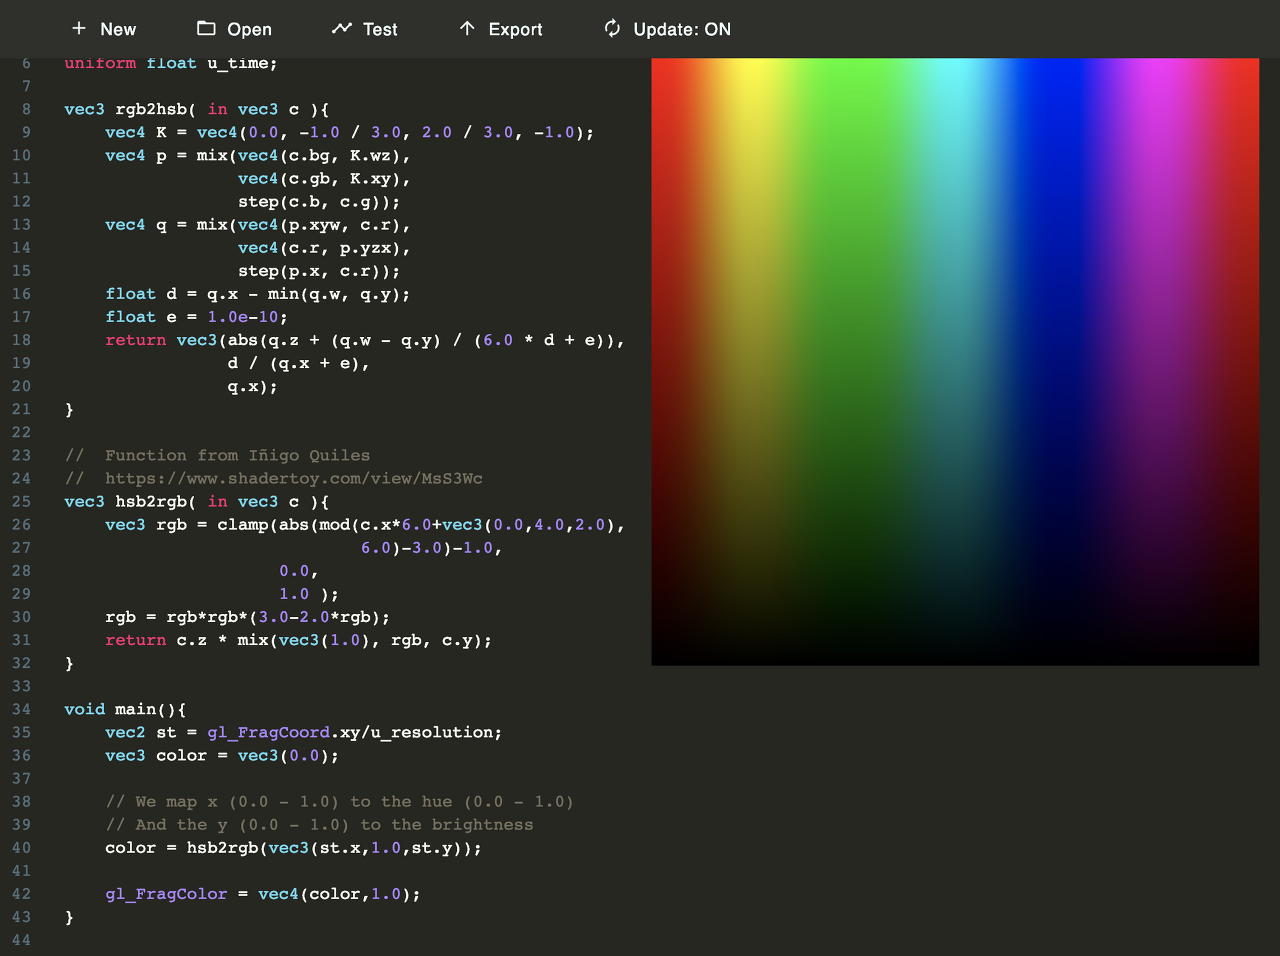Click 'step(p.x, c.r));' line
The image size is (1280, 956).
pyautogui.click(x=319, y=271)
